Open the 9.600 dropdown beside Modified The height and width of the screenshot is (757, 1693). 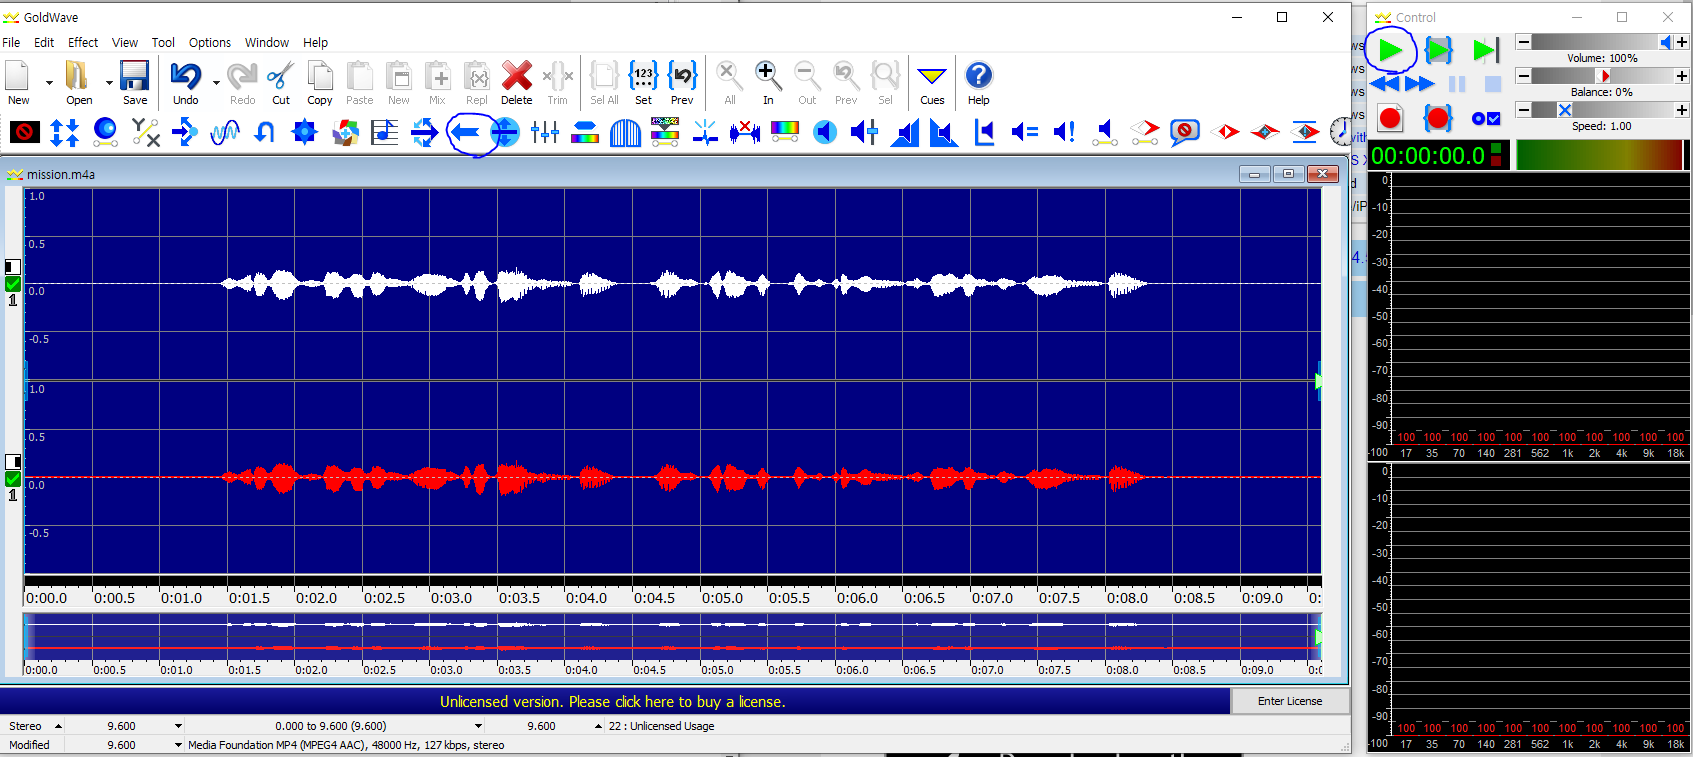tap(178, 745)
